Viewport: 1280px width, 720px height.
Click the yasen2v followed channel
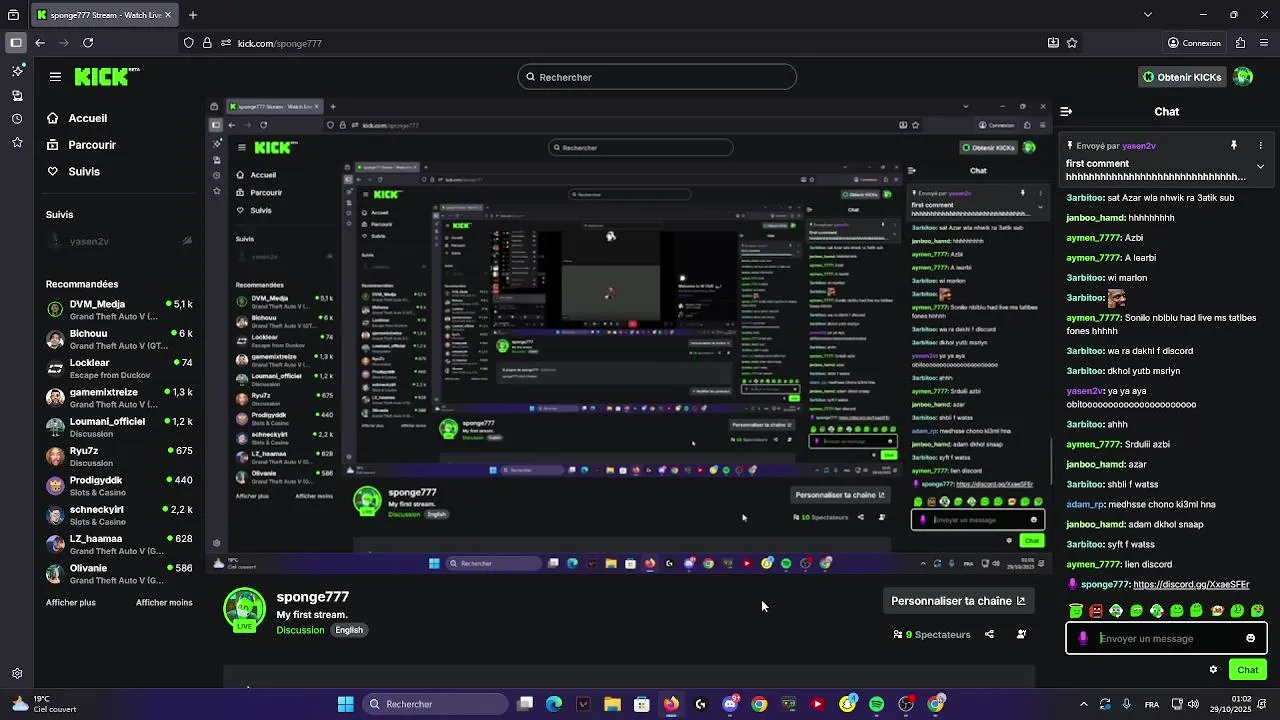(119, 241)
